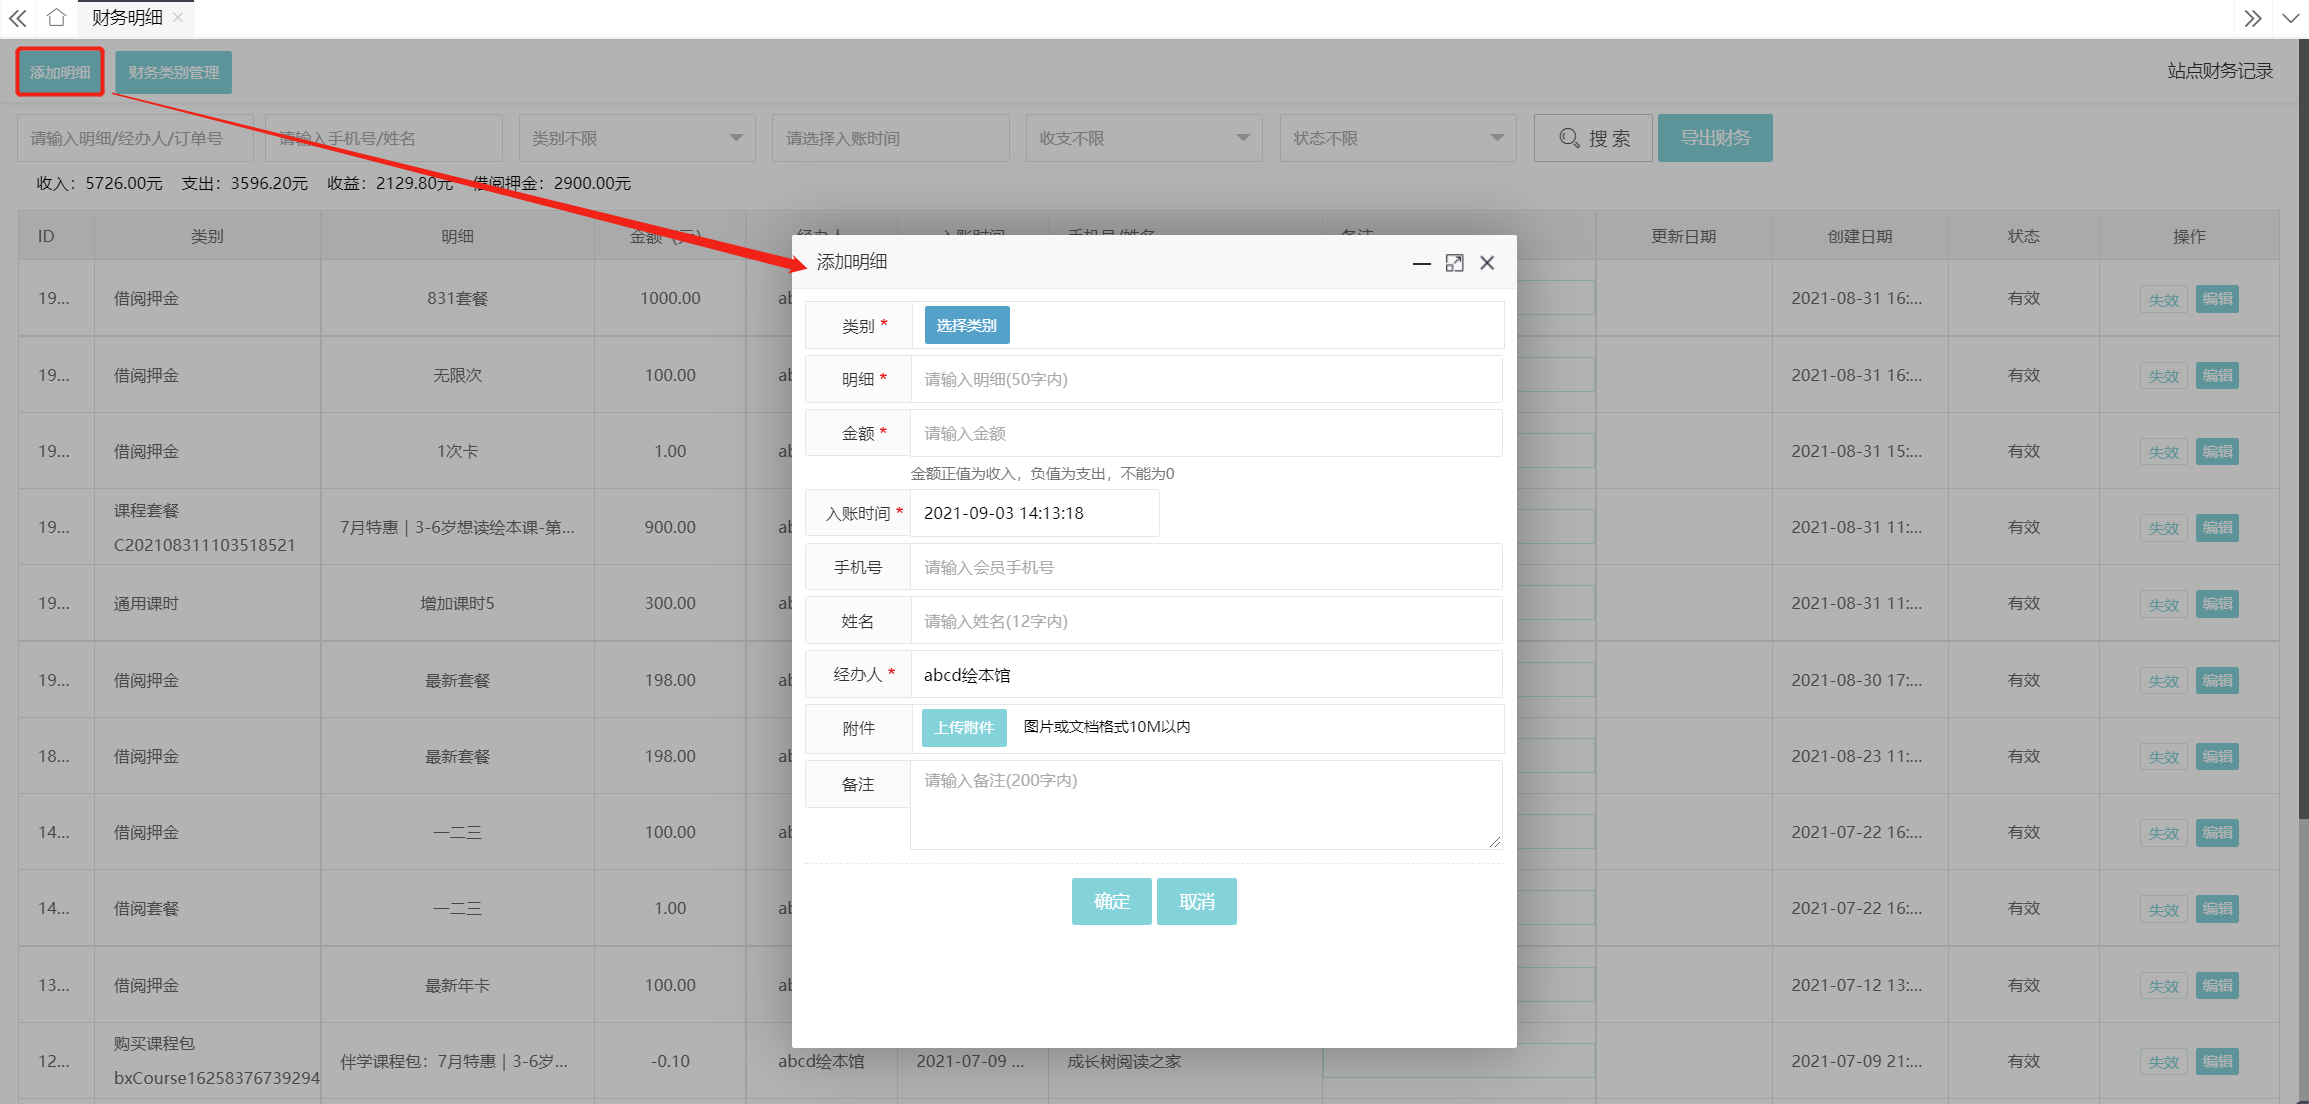Click the 搜索 button

[1593, 138]
